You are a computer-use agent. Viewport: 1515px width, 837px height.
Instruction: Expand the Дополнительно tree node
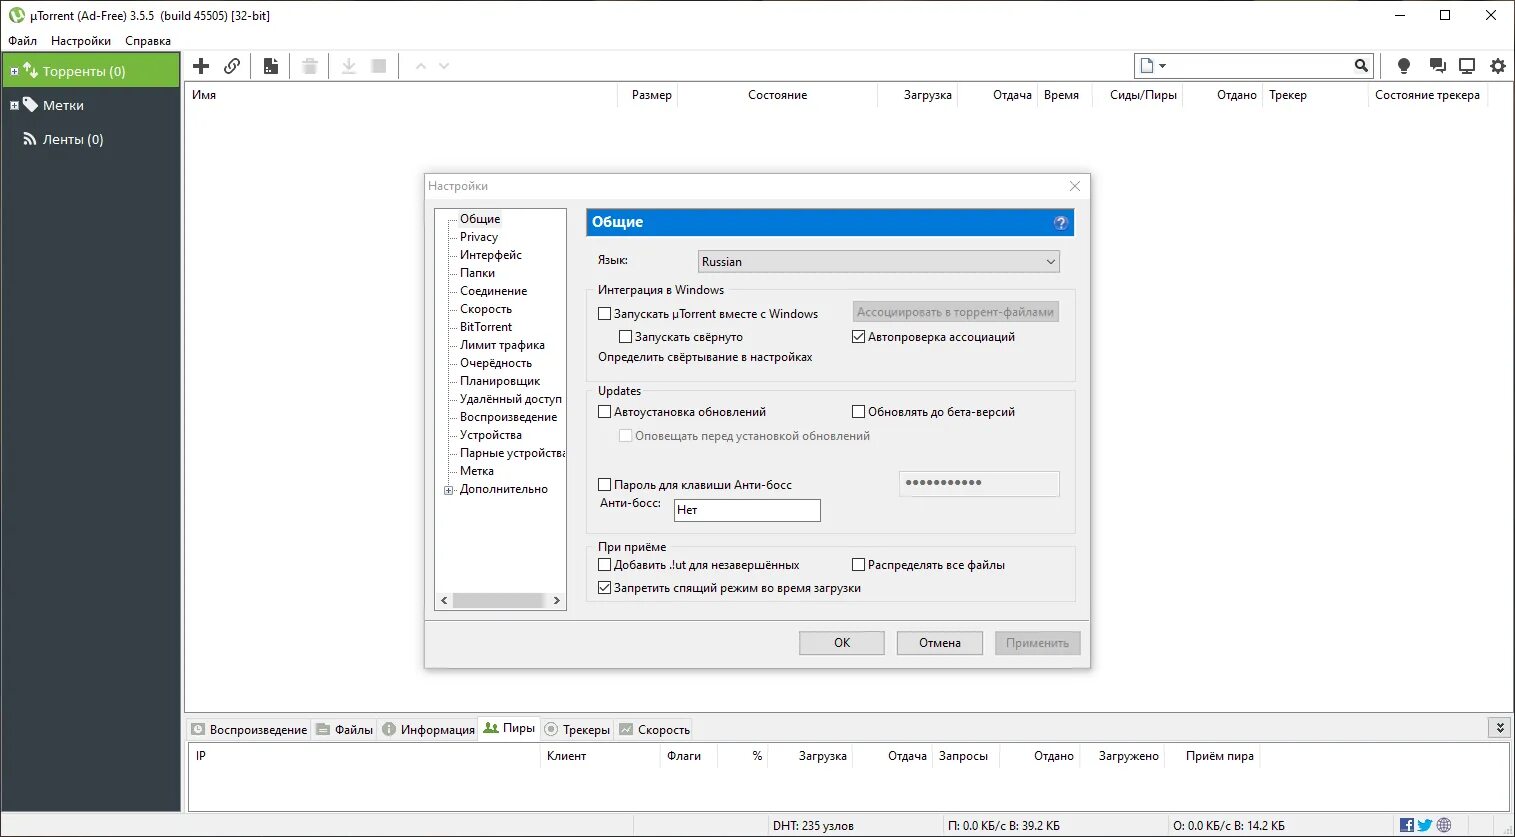(449, 490)
